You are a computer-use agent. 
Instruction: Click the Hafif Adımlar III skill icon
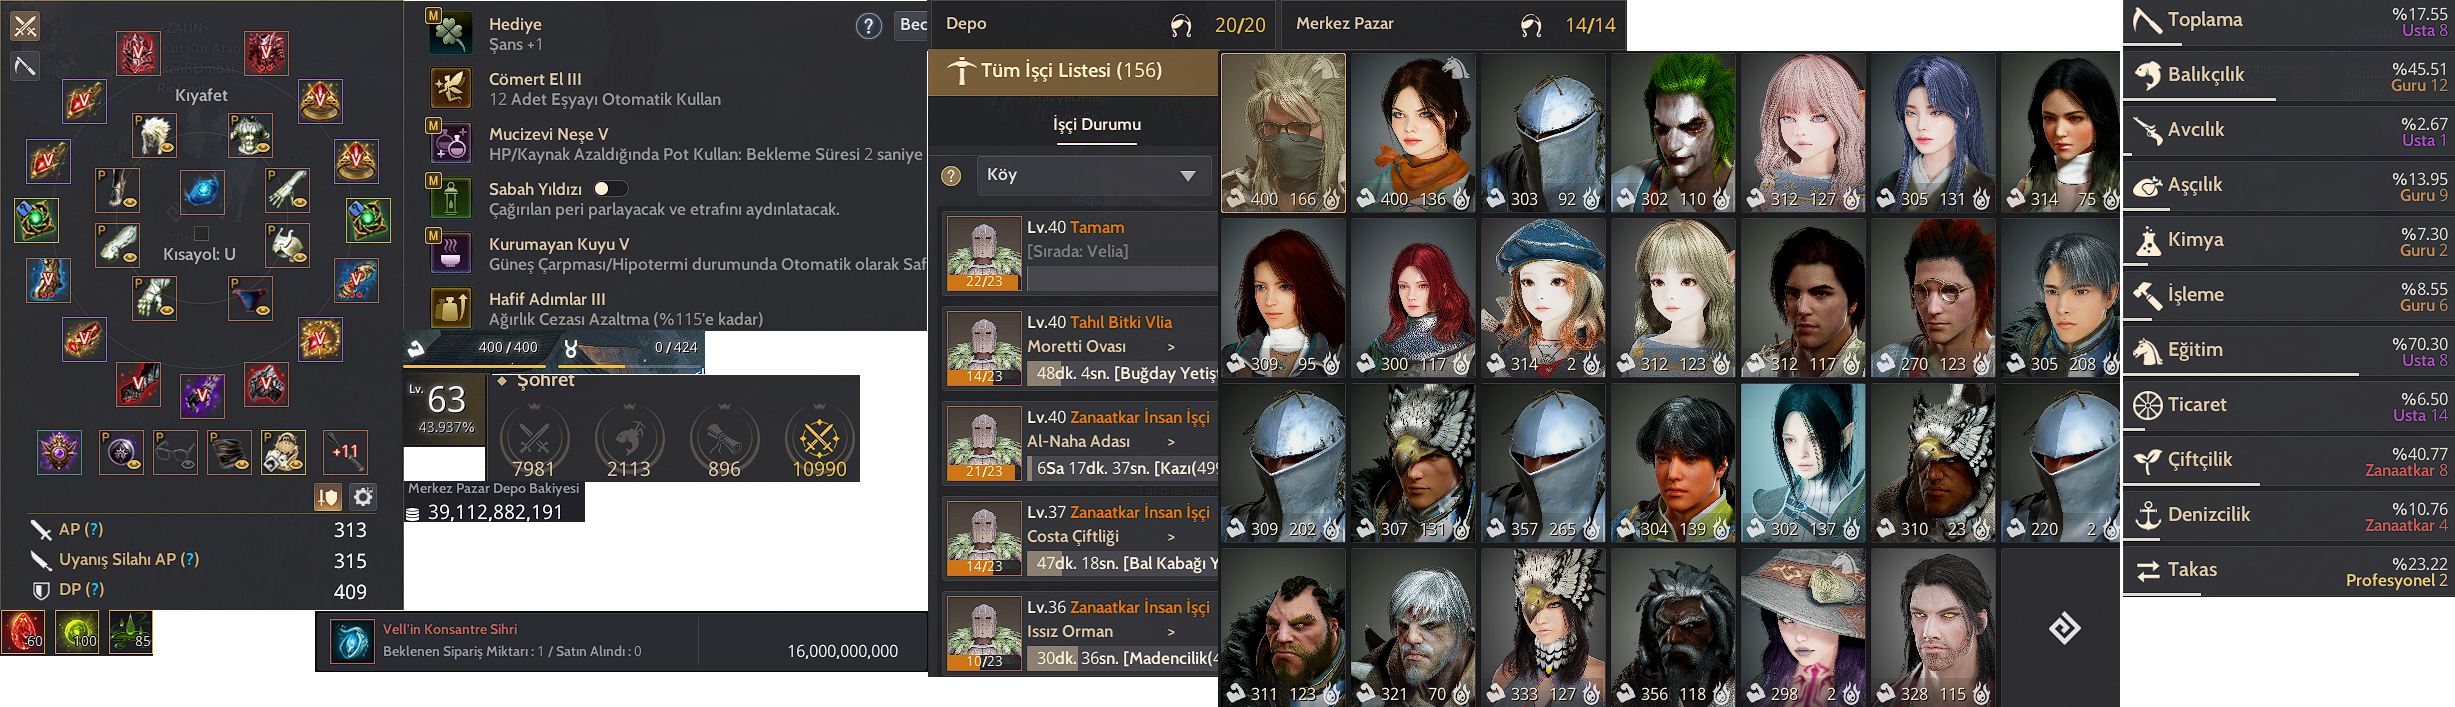tap(451, 308)
